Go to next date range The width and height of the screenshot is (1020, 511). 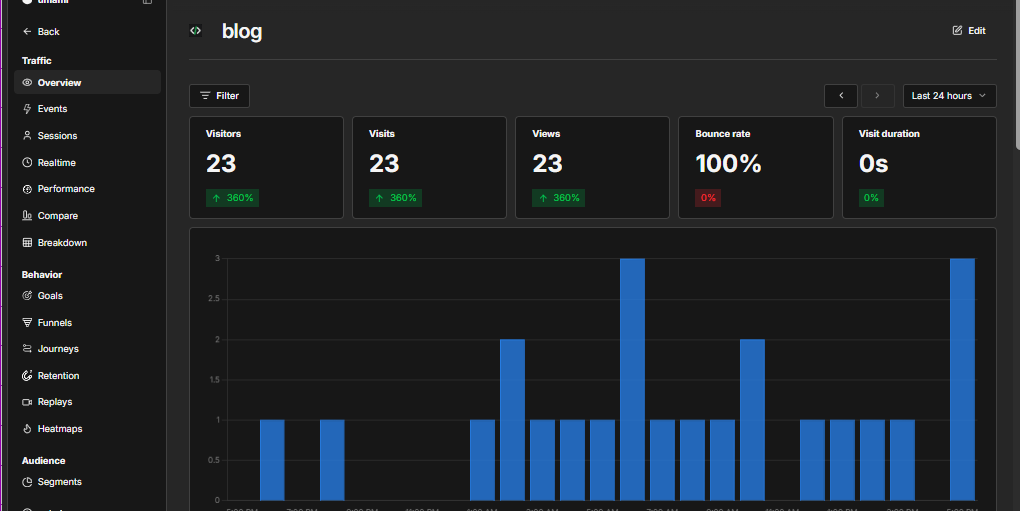click(878, 96)
